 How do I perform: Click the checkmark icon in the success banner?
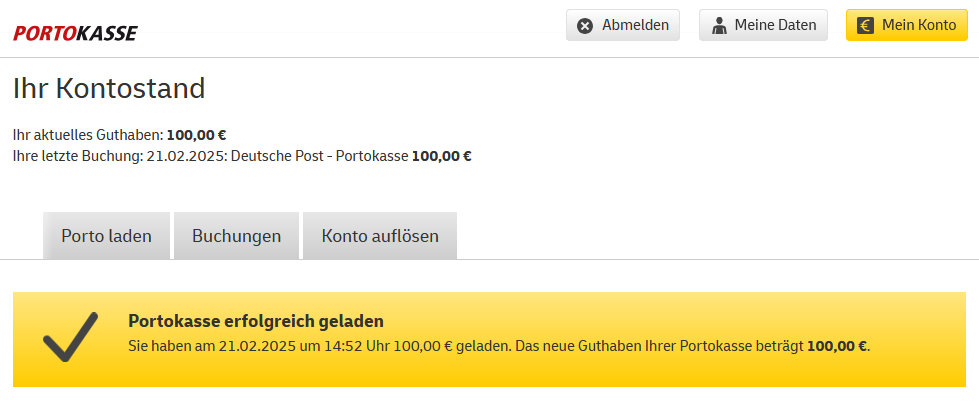pyautogui.click(x=70, y=338)
